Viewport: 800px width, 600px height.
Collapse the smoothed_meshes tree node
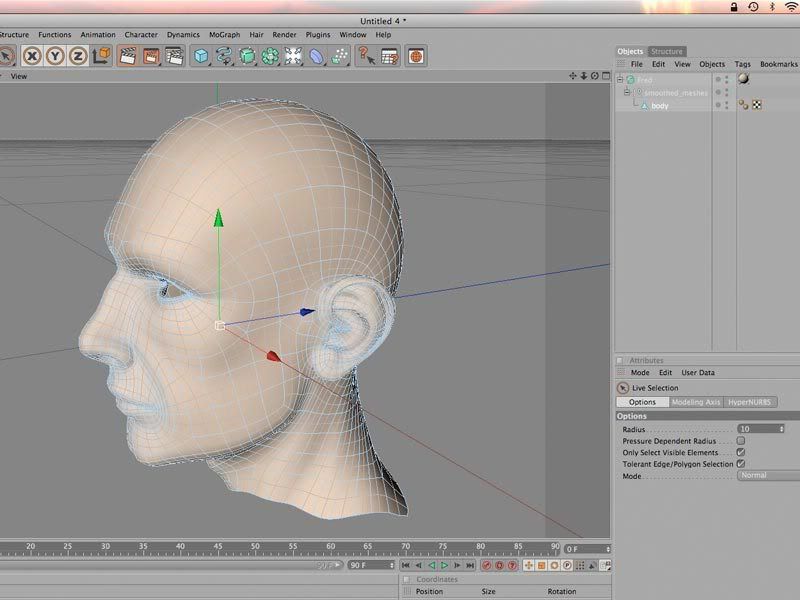point(628,92)
